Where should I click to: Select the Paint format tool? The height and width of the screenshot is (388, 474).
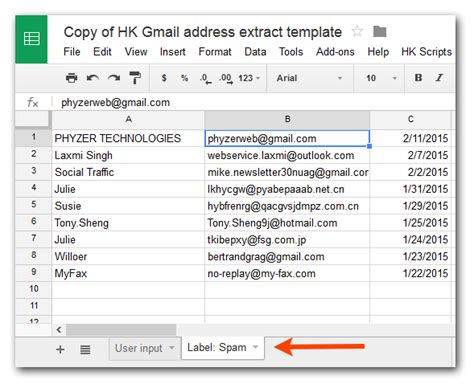pos(135,78)
